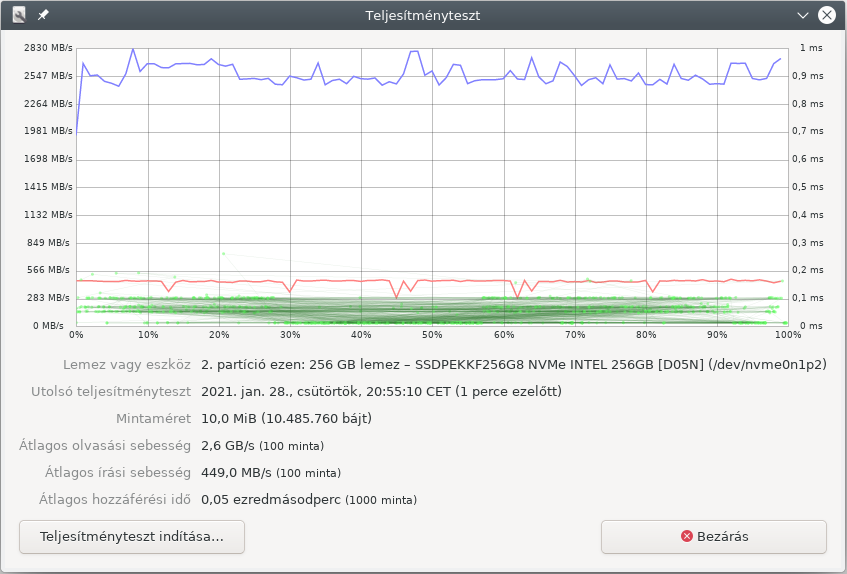Click the Bezárás button

click(x=714, y=537)
